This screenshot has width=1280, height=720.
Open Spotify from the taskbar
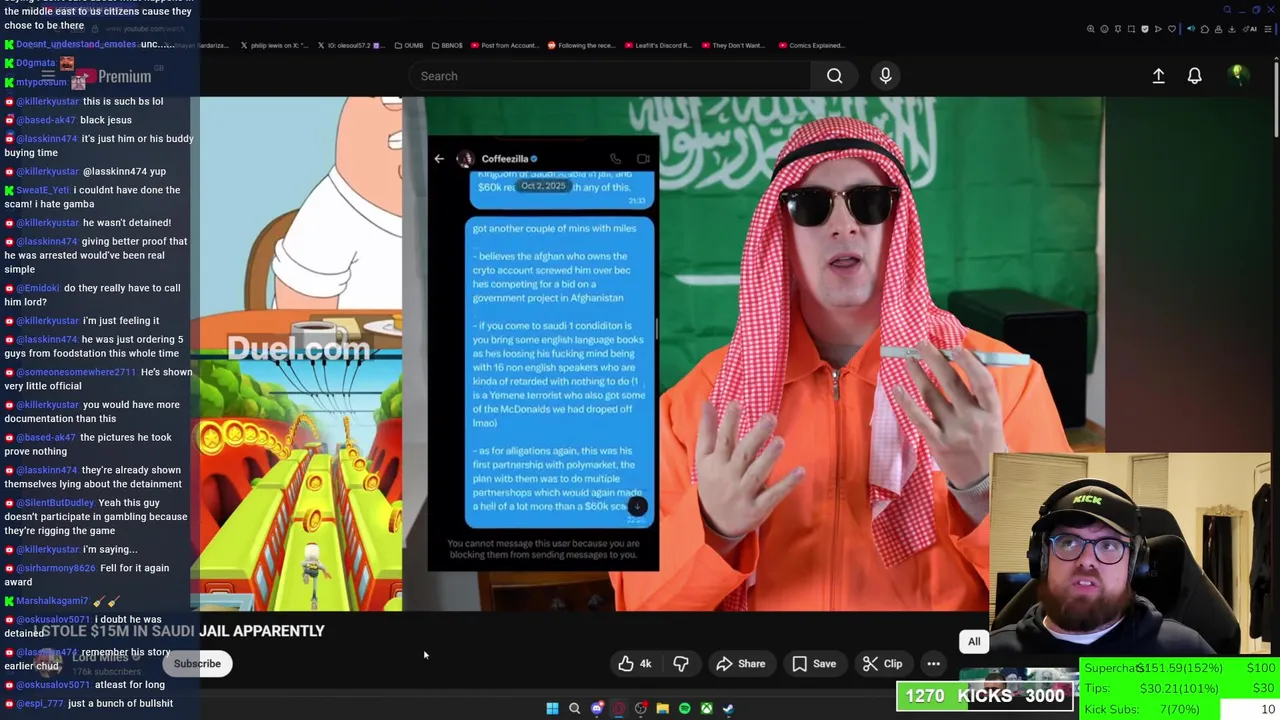684,708
